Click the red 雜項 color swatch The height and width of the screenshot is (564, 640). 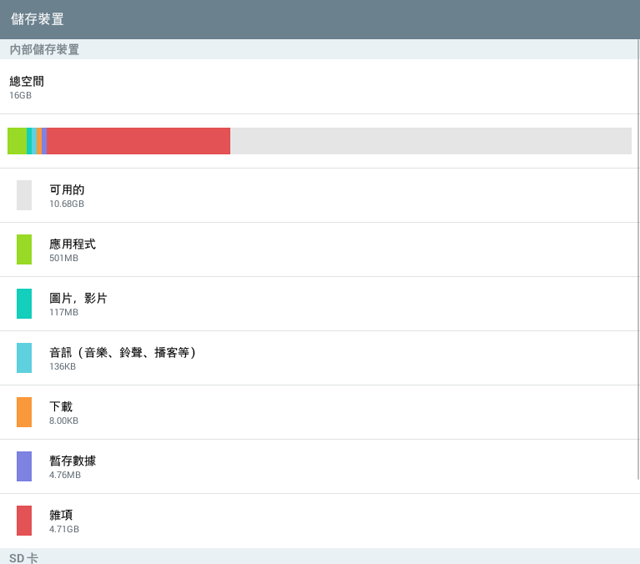24,521
